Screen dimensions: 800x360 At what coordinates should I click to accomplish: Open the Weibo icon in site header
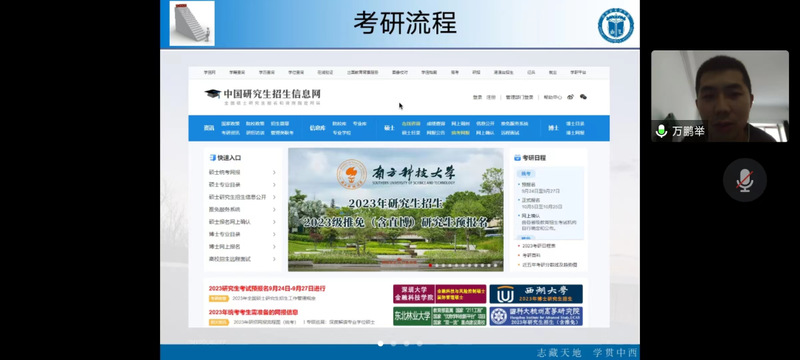tap(570, 97)
